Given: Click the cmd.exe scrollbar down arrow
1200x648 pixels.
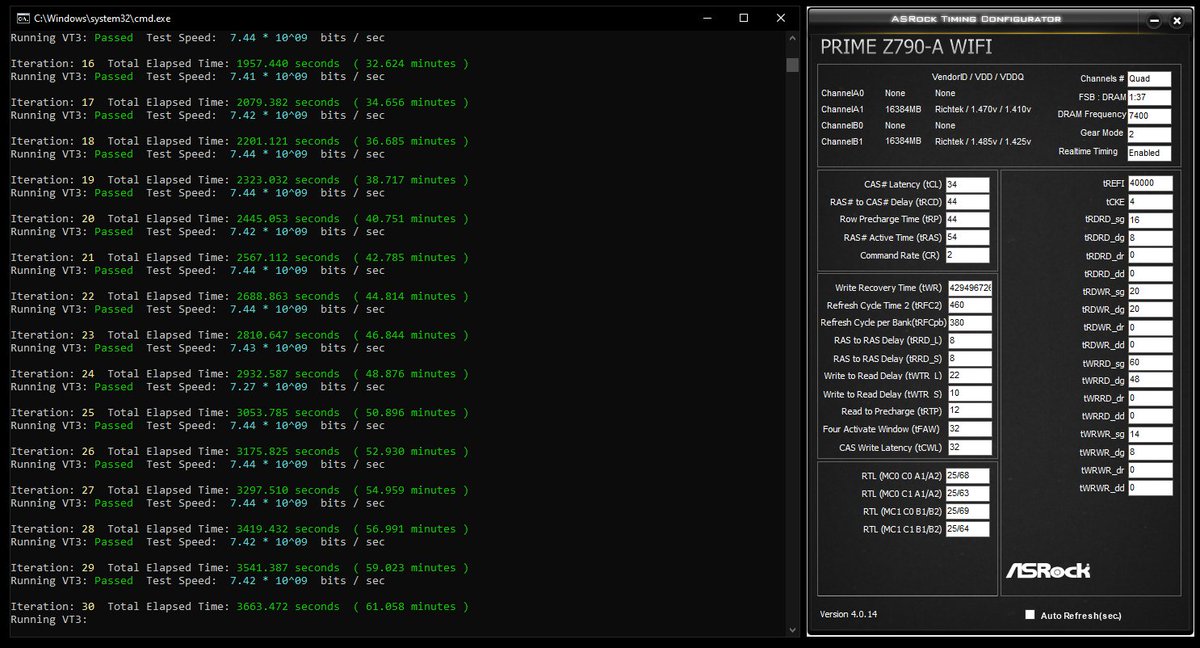Looking at the screenshot, I should coord(792,629).
